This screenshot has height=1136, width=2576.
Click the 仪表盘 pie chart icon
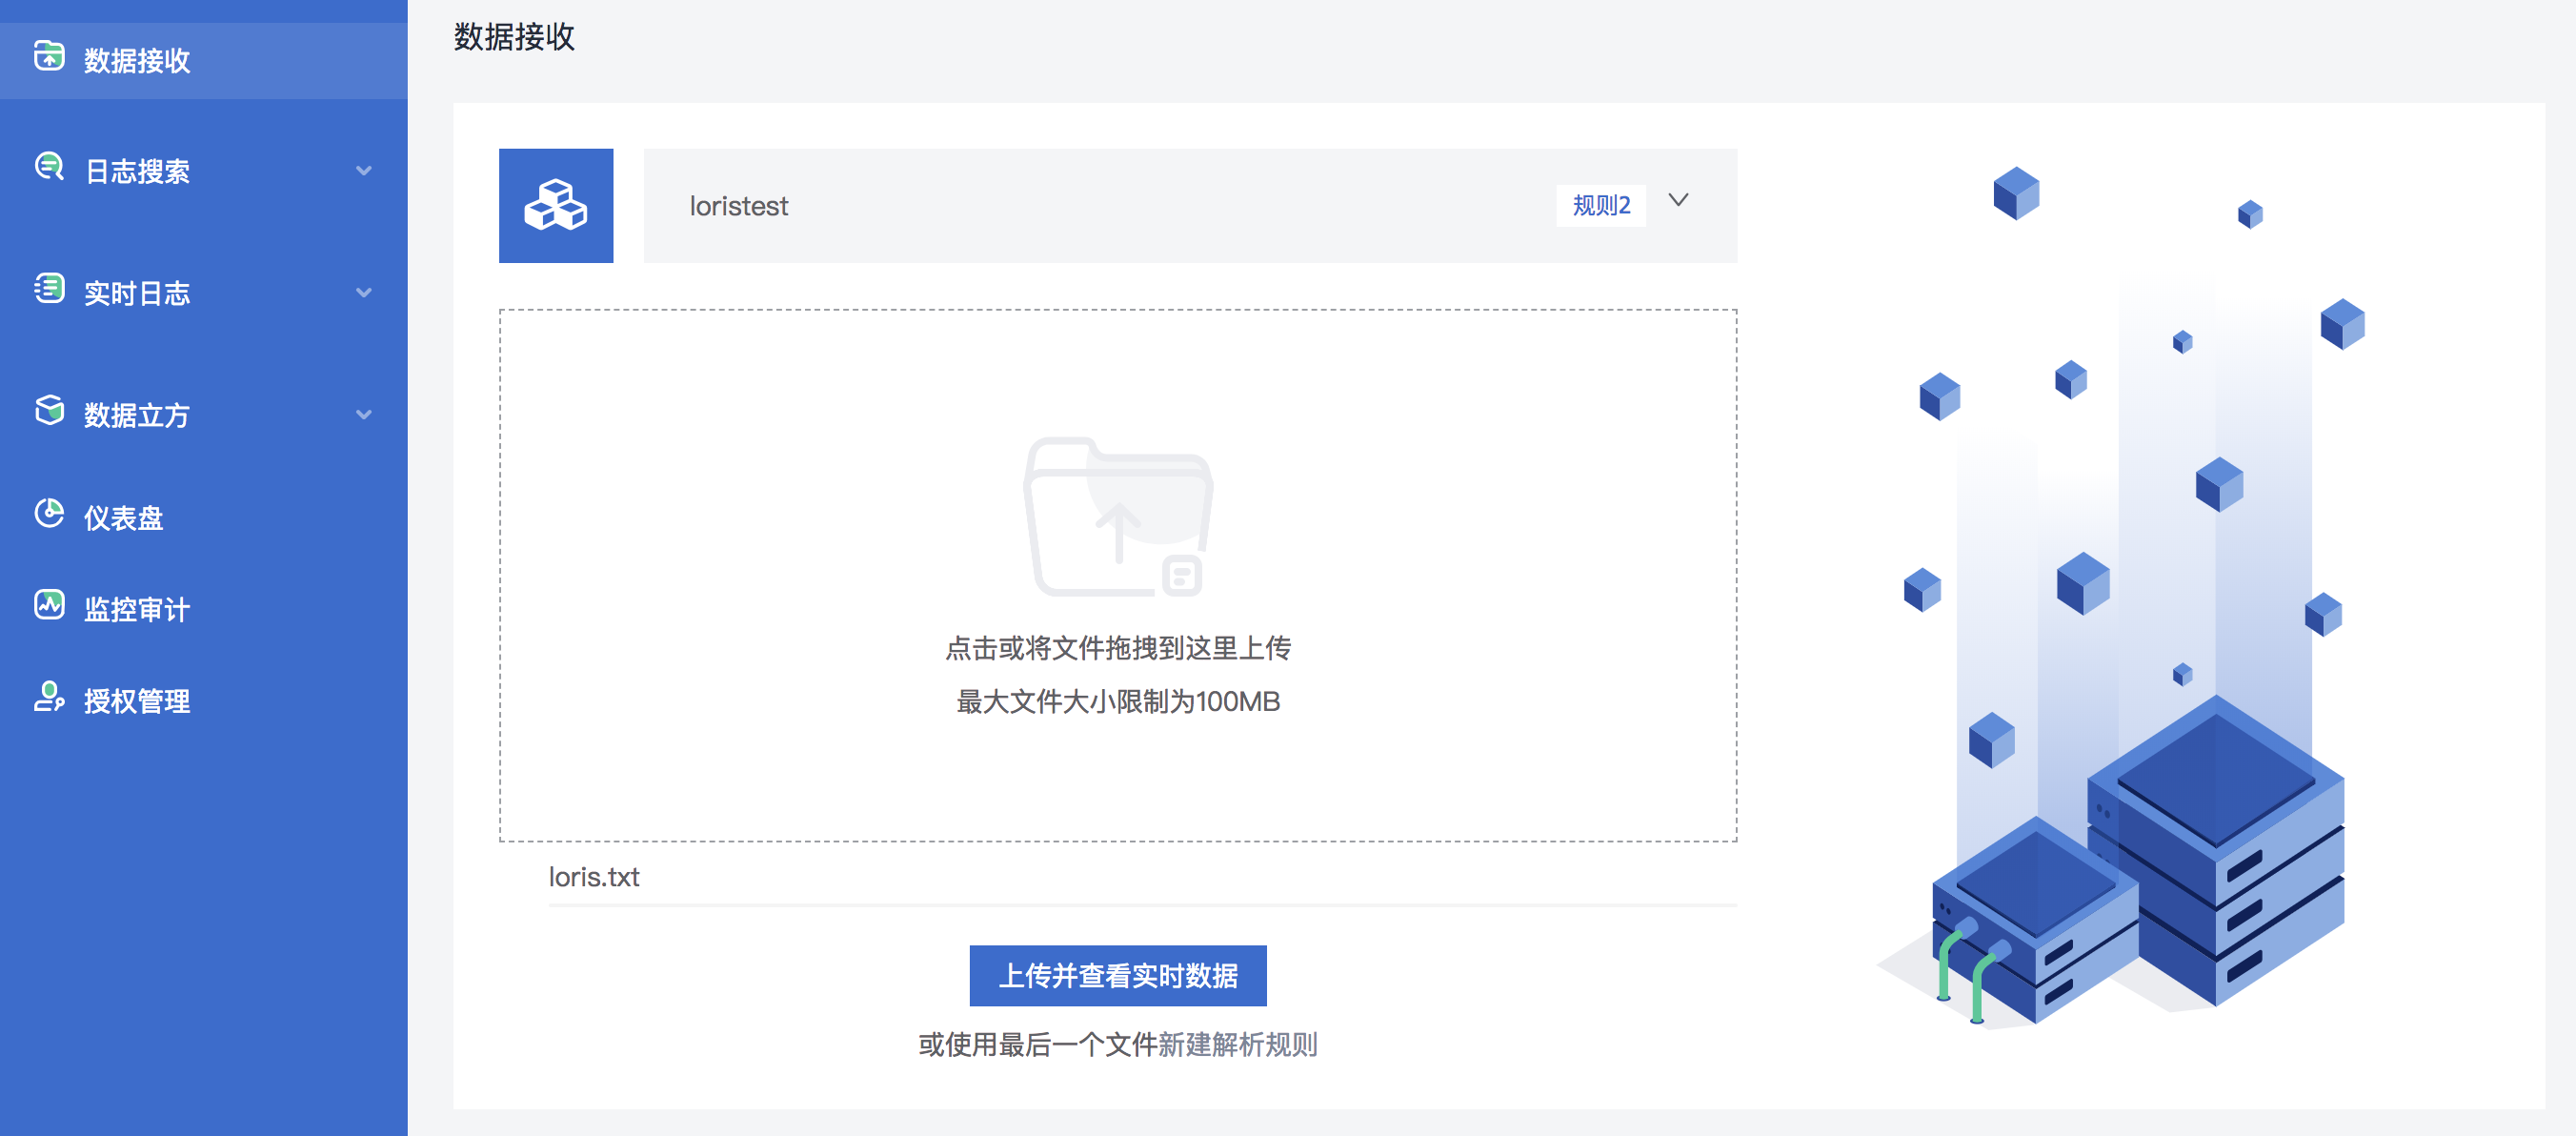pos(49,514)
